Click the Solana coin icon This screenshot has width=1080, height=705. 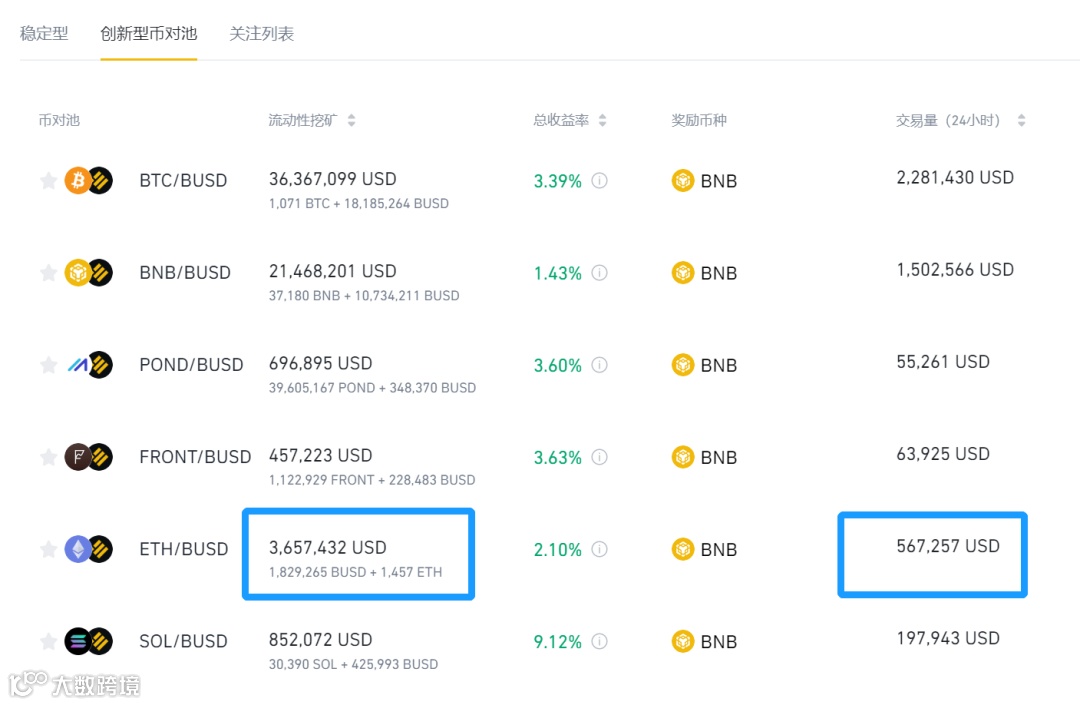[78, 642]
